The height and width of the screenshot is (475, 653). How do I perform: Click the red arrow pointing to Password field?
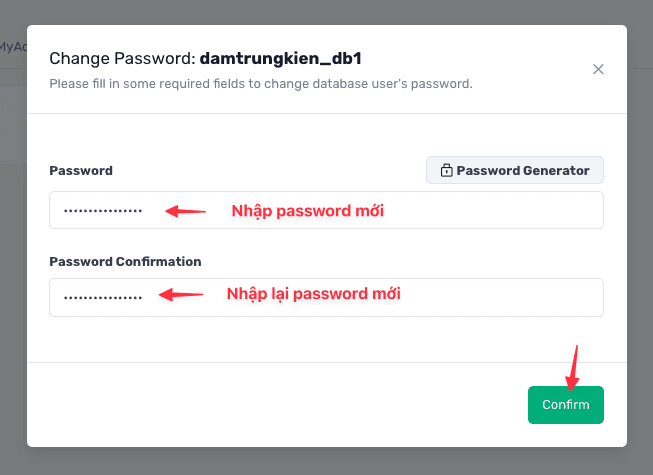(186, 211)
